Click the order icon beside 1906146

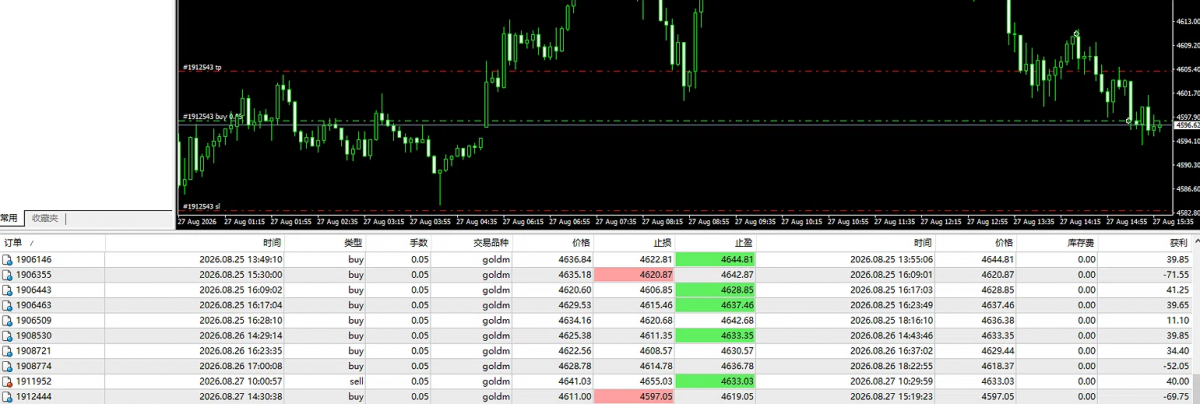[8, 259]
